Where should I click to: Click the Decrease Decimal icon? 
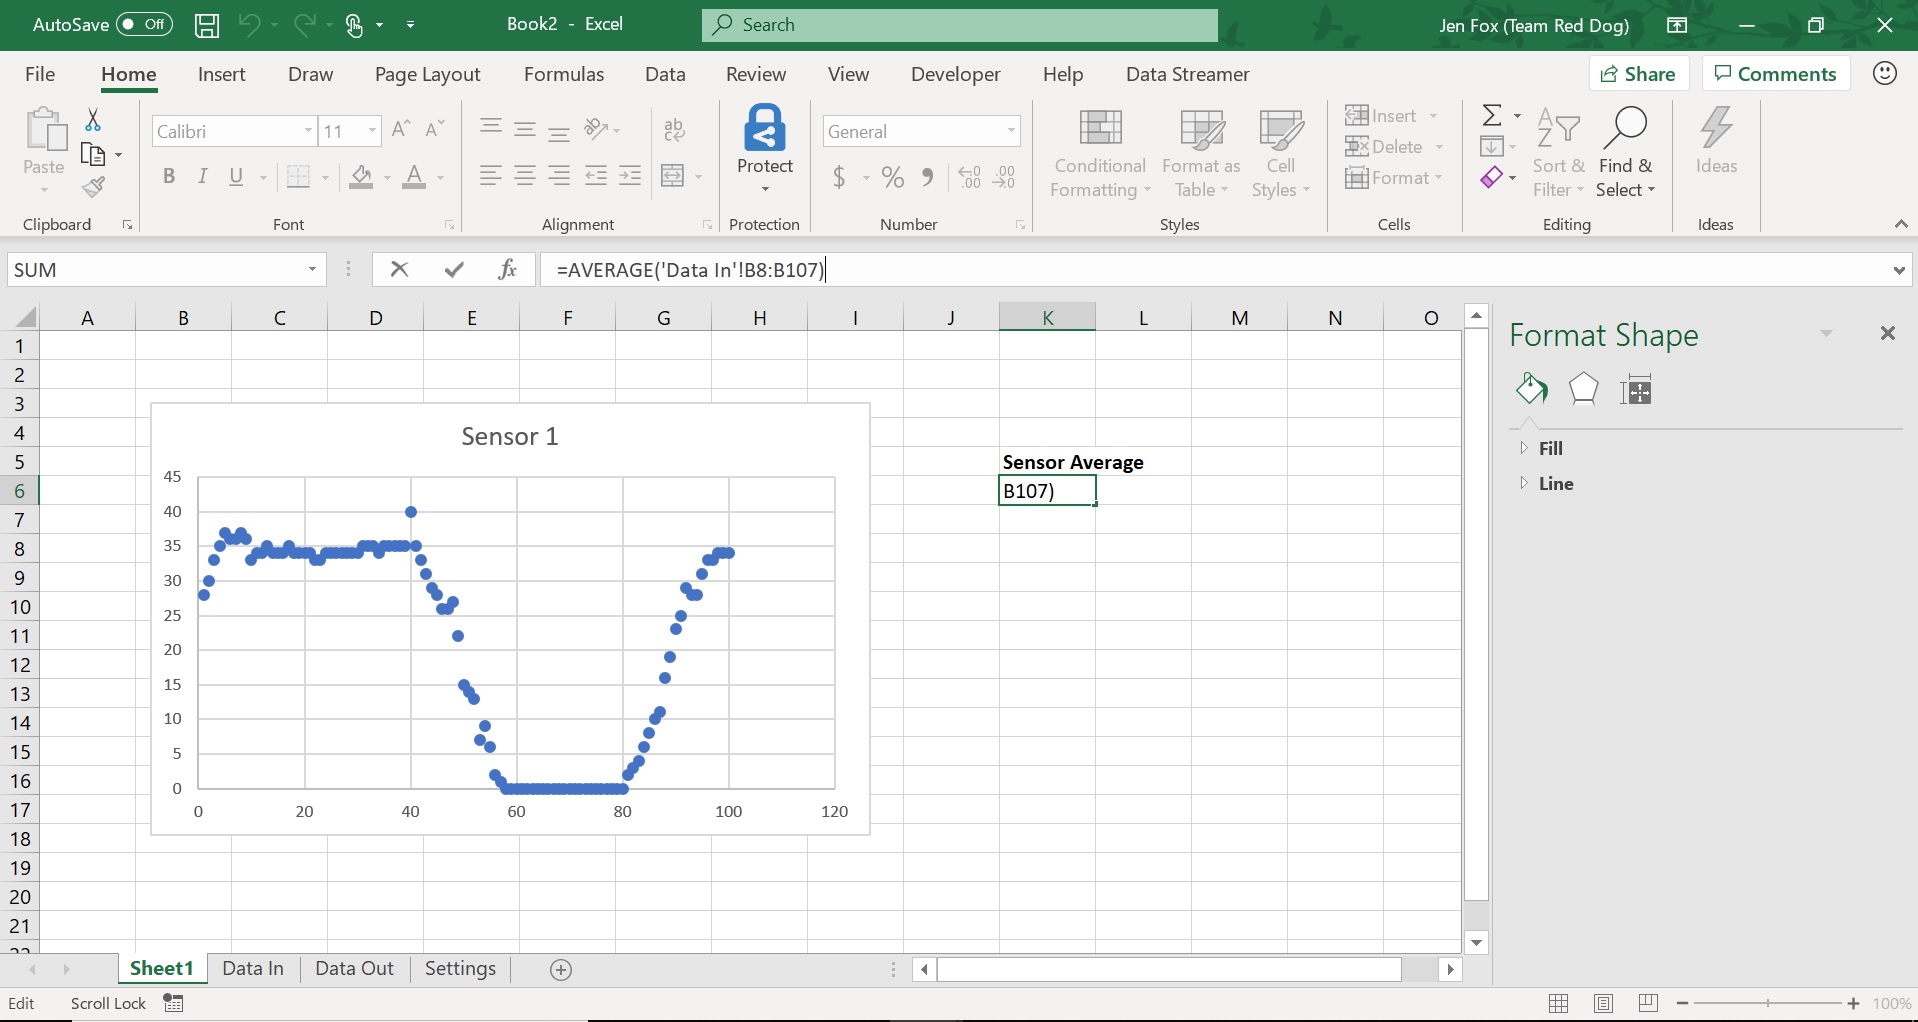pyautogui.click(x=1004, y=178)
